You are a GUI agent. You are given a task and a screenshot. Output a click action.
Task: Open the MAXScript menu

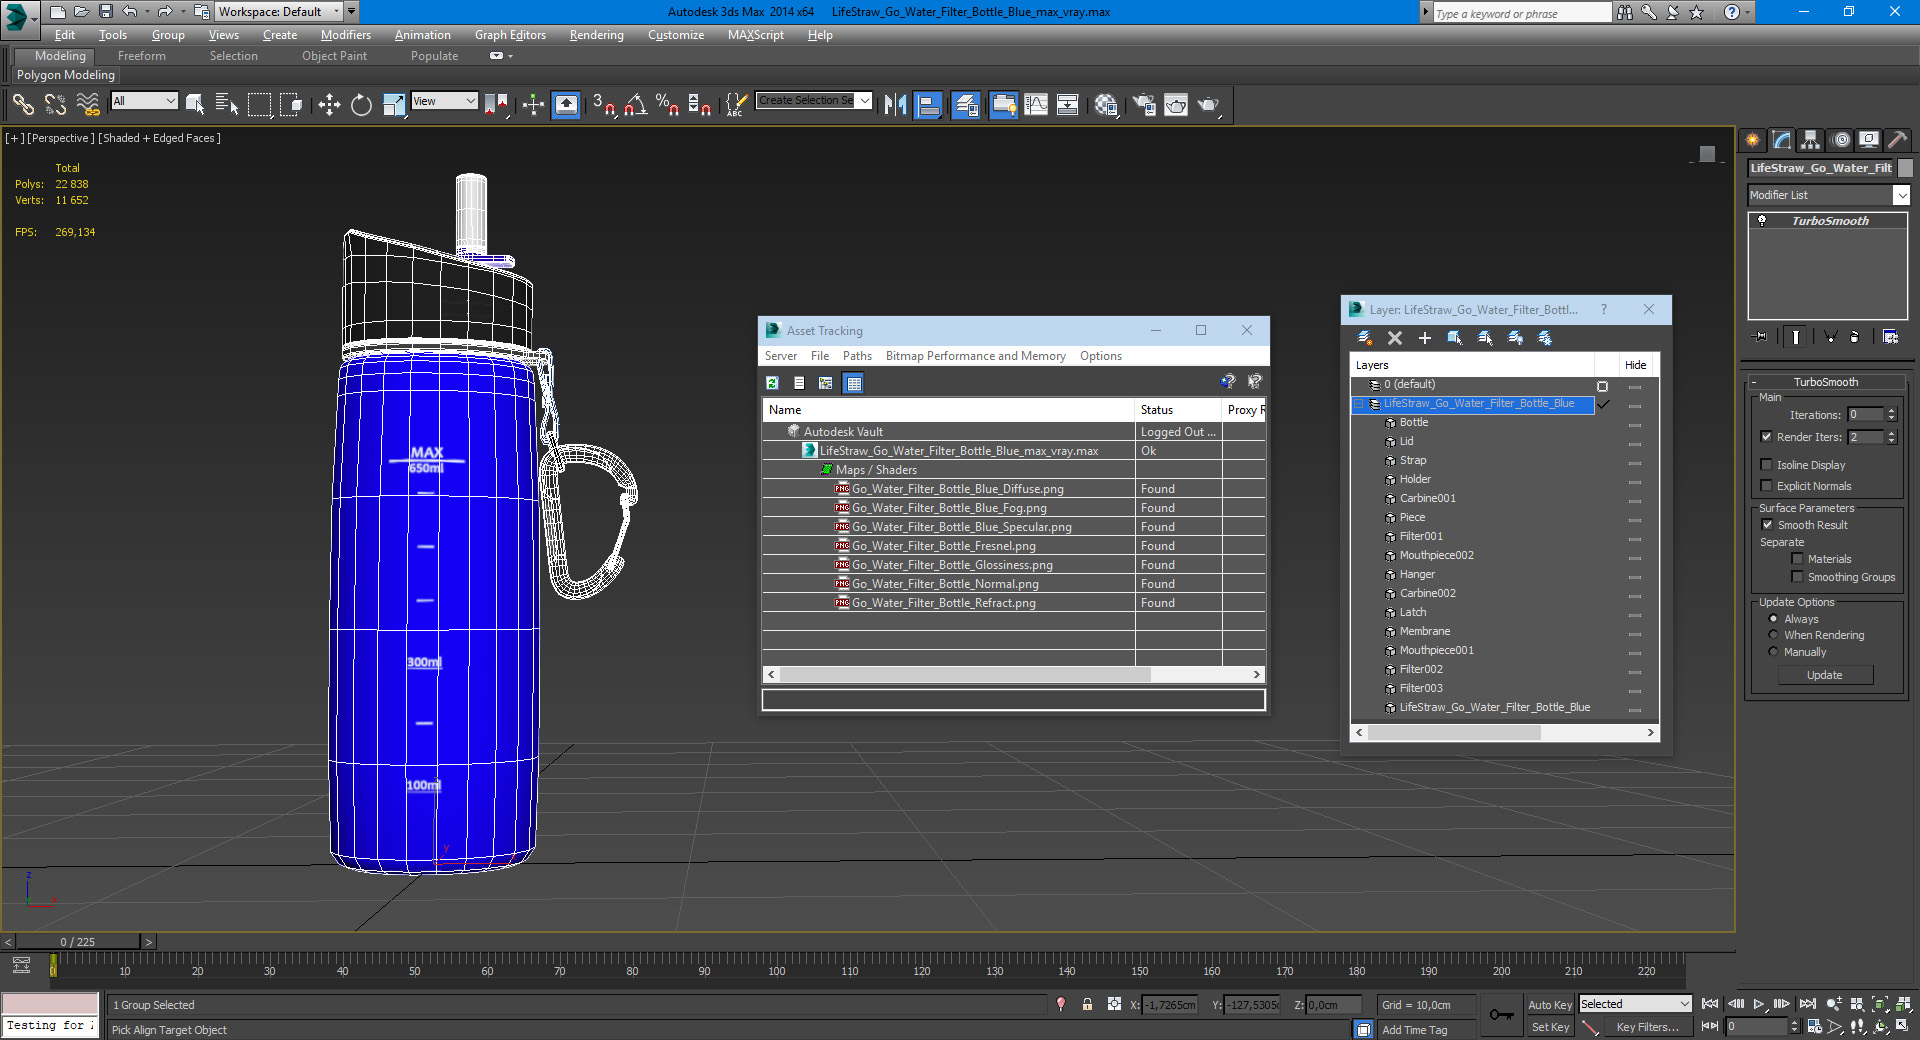(756, 35)
